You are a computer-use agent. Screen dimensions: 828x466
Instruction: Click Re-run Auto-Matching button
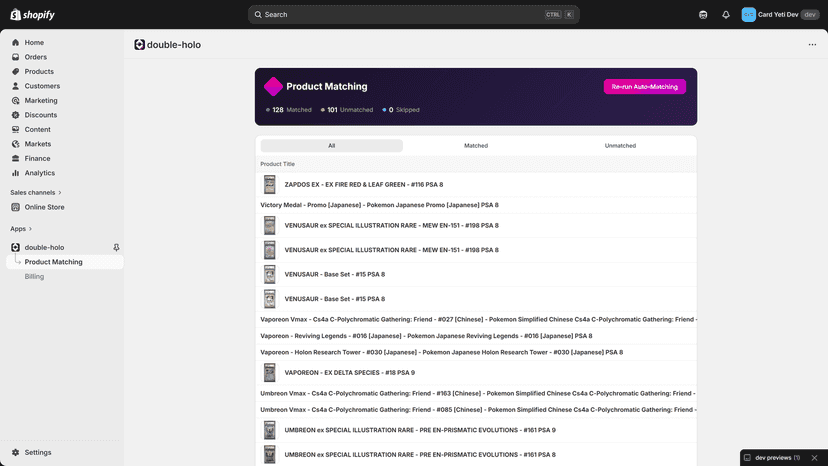click(x=645, y=87)
